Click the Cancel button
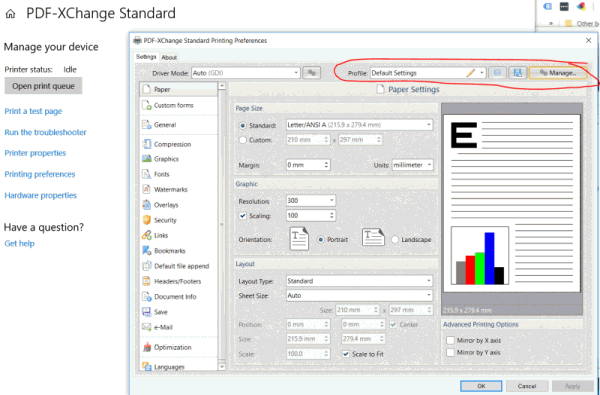 click(527, 386)
